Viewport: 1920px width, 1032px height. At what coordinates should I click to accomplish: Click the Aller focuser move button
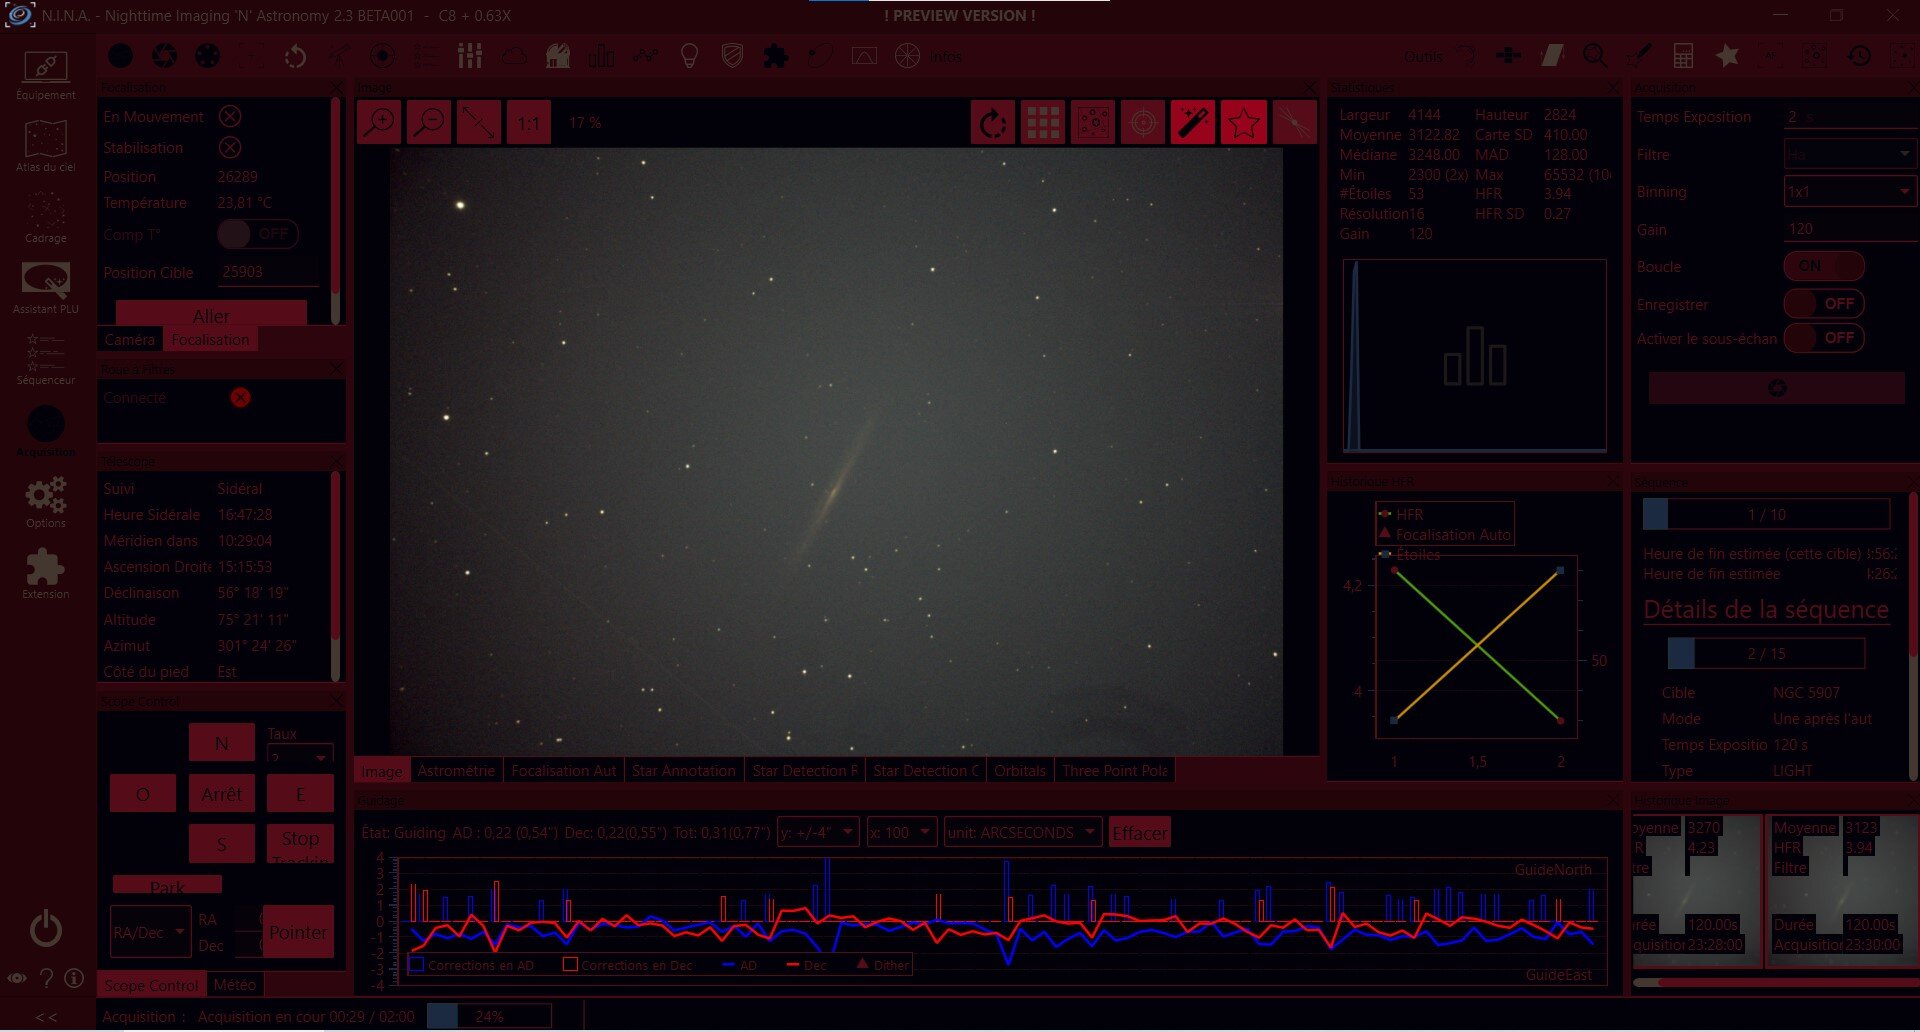click(211, 314)
